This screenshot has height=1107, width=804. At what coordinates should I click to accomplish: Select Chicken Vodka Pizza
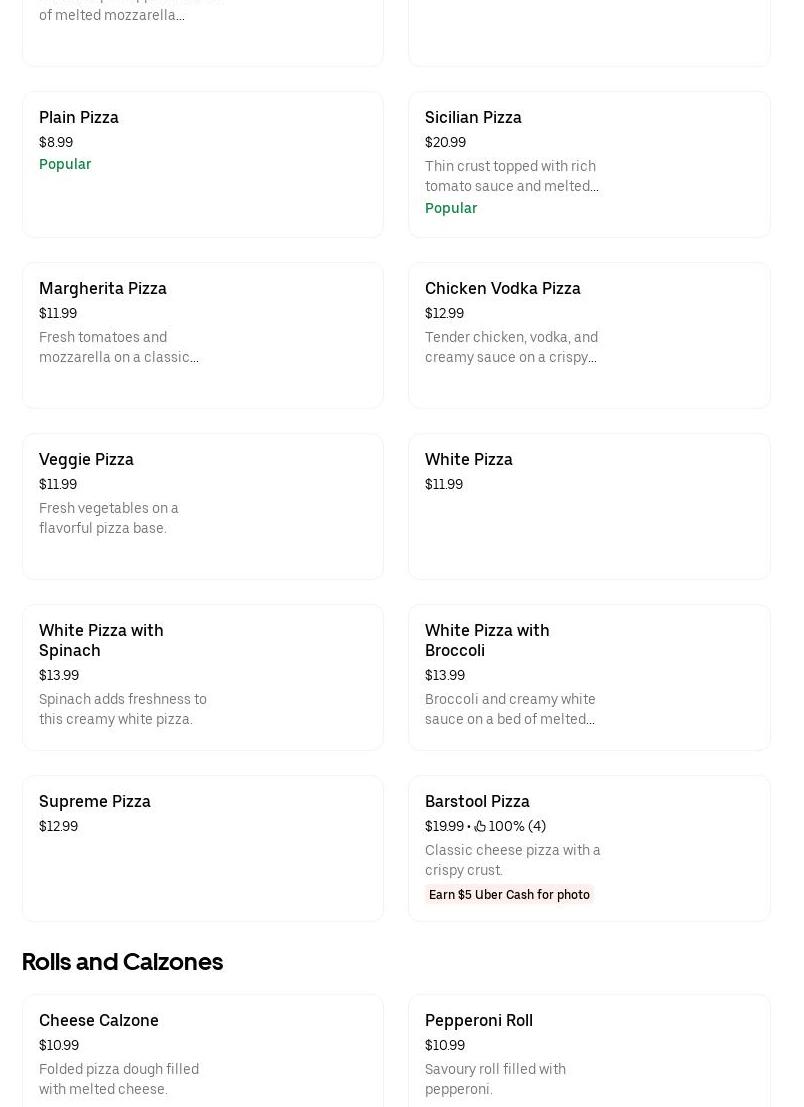coord(589,335)
